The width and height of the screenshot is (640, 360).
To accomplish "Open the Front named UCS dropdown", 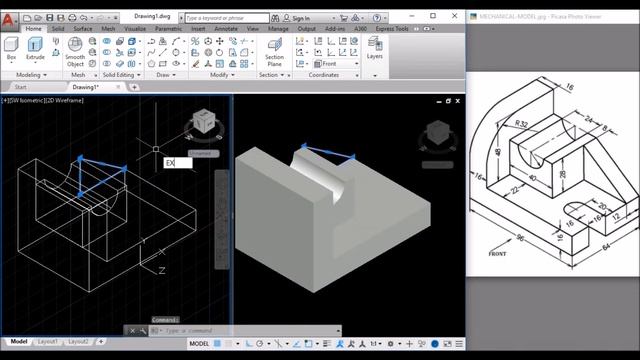I will tap(336, 64).
